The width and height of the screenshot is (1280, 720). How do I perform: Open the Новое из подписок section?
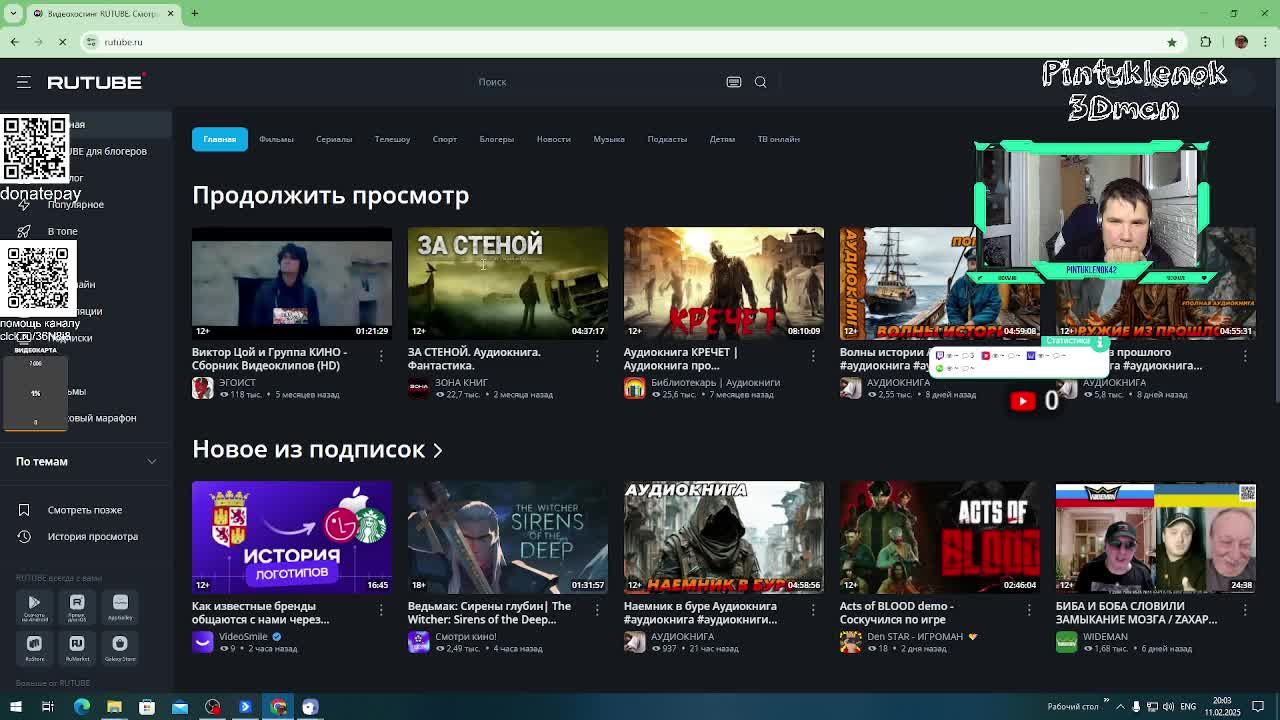pos(317,450)
